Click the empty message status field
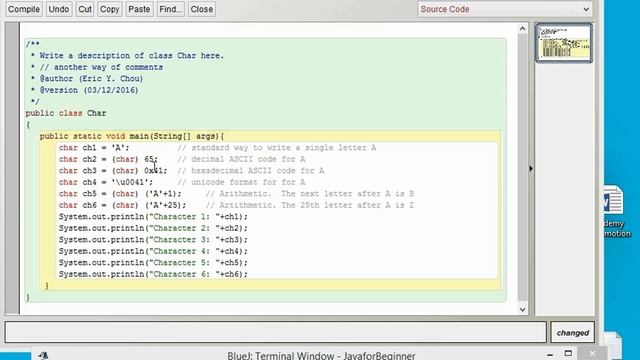This screenshot has width=640, height=360. [276, 332]
